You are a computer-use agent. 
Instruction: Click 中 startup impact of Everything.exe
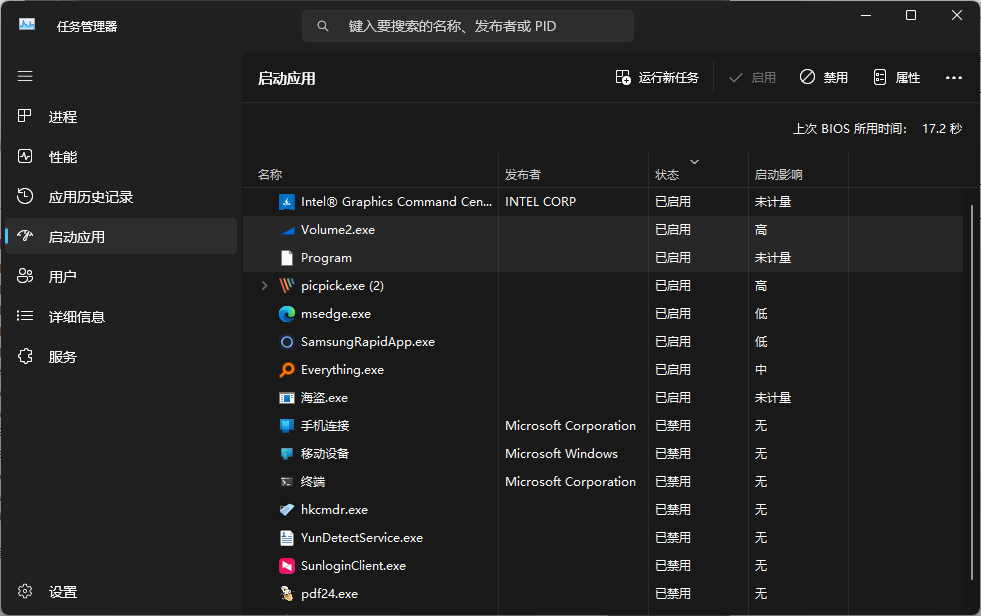[761, 370]
